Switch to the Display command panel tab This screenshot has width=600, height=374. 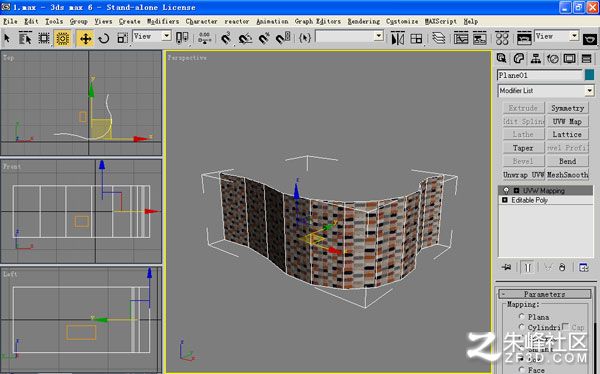click(x=569, y=58)
